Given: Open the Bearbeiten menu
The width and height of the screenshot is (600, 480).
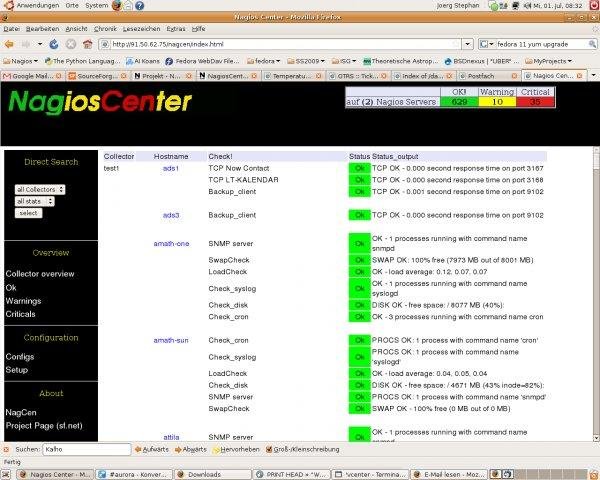Looking at the screenshot, I should [x=42, y=29].
